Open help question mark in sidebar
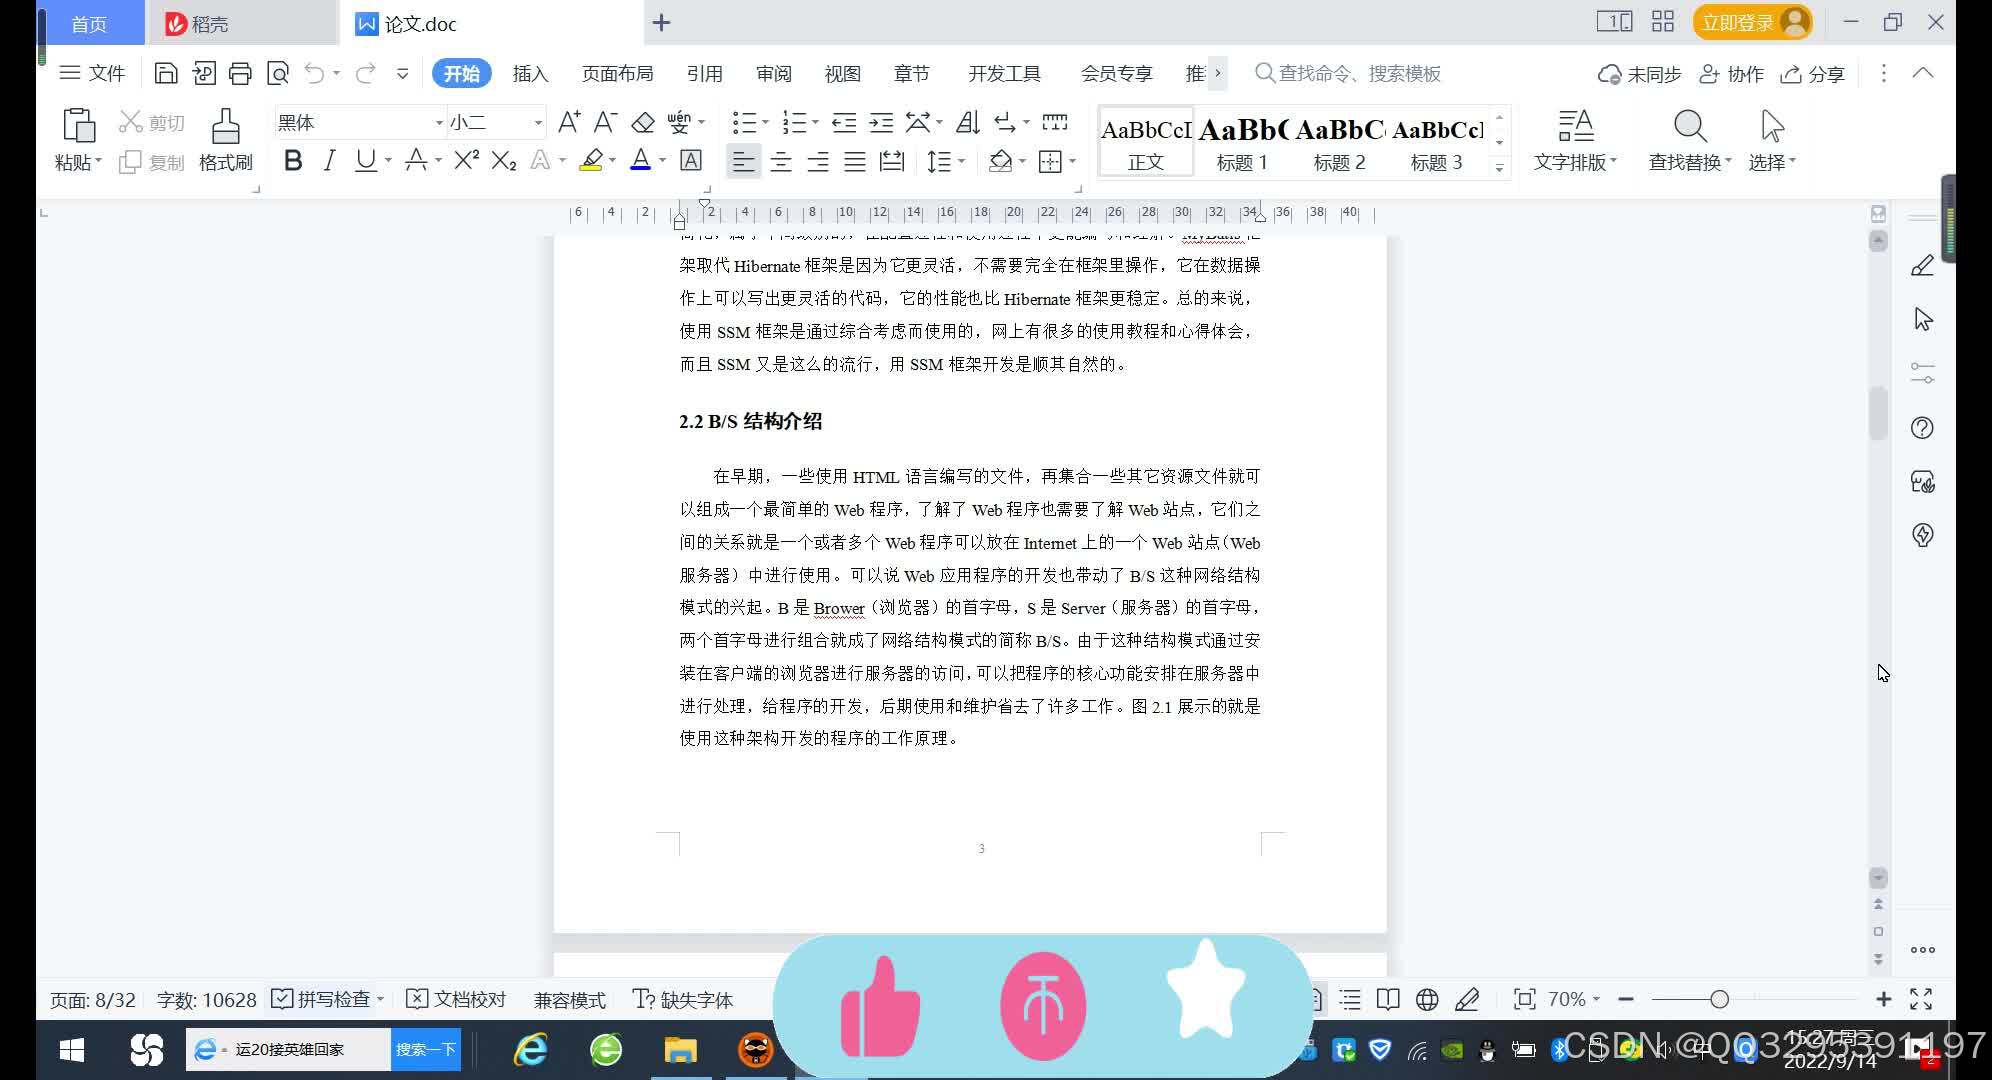 [1922, 428]
